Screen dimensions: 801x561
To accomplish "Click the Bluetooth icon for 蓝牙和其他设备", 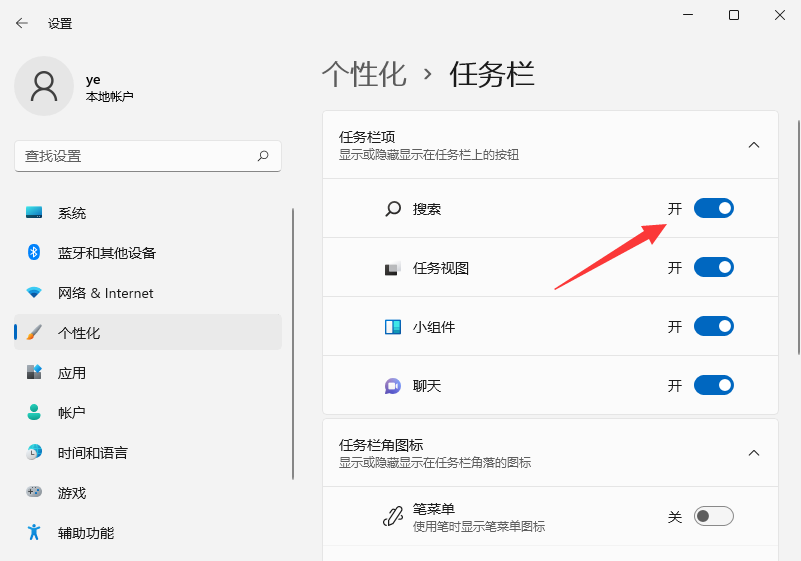I will [34, 253].
